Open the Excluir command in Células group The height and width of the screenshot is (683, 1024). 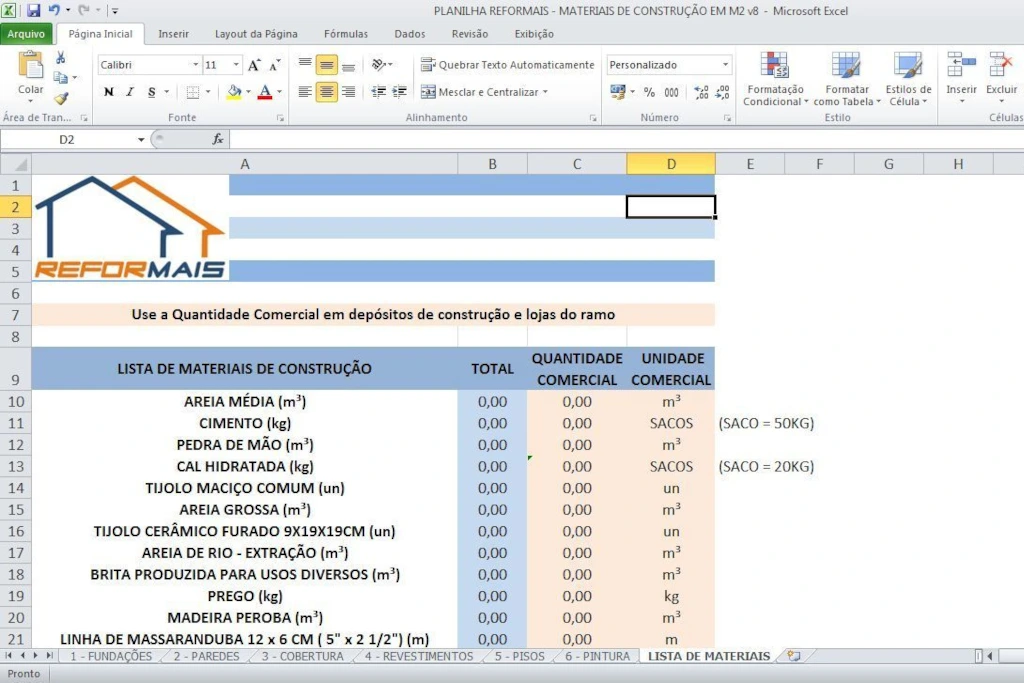[x=1001, y=80]
